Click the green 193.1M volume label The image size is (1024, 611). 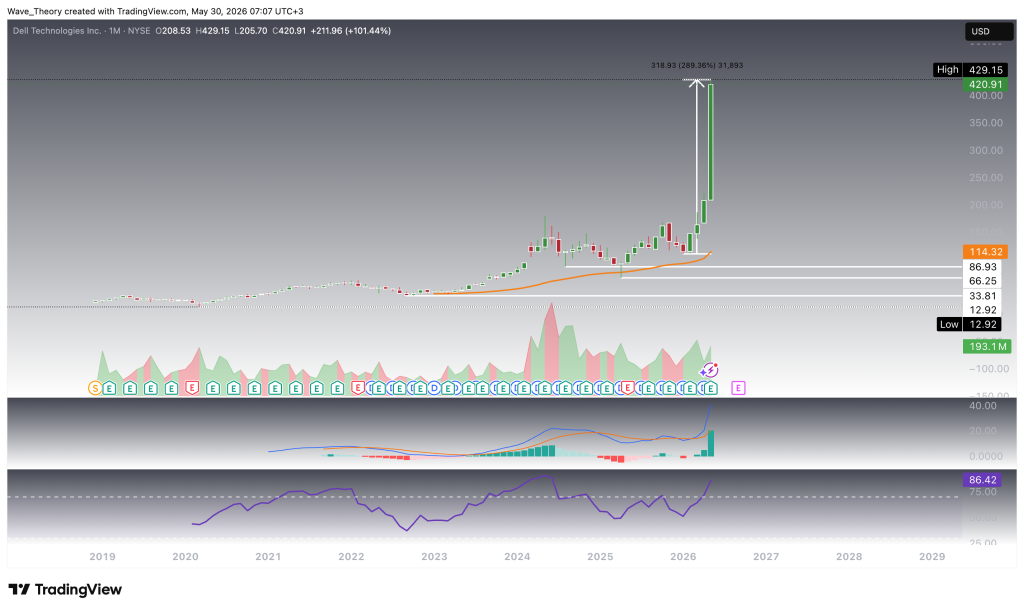pos(987,347)
